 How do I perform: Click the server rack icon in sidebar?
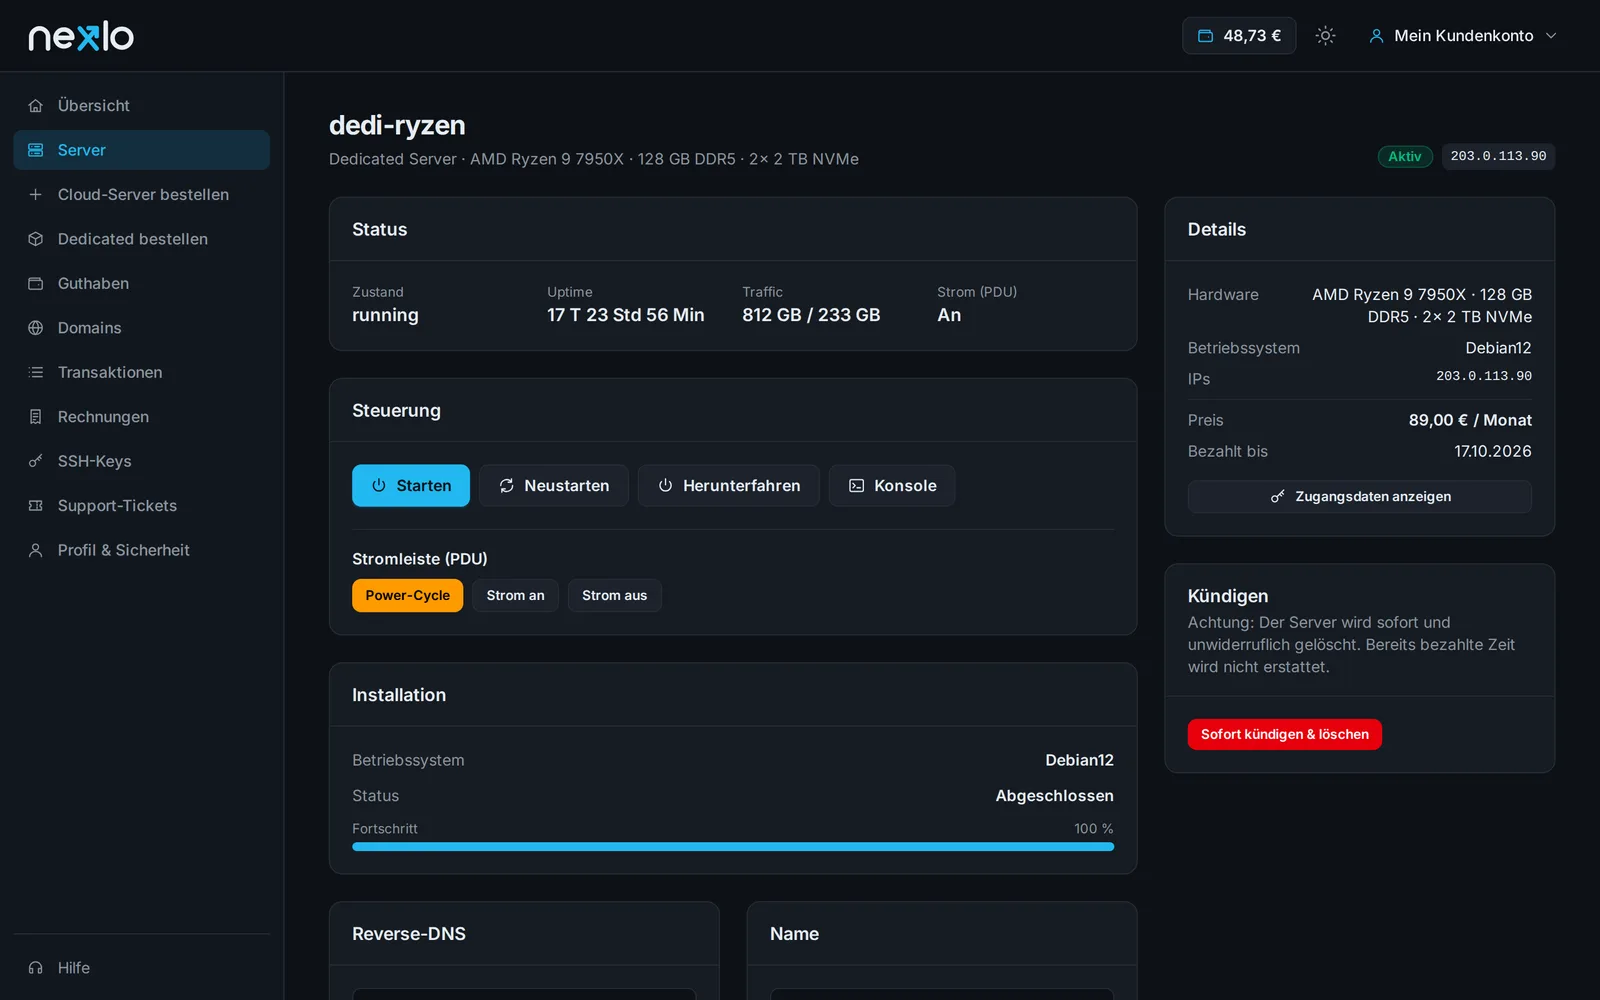[36, 150]
